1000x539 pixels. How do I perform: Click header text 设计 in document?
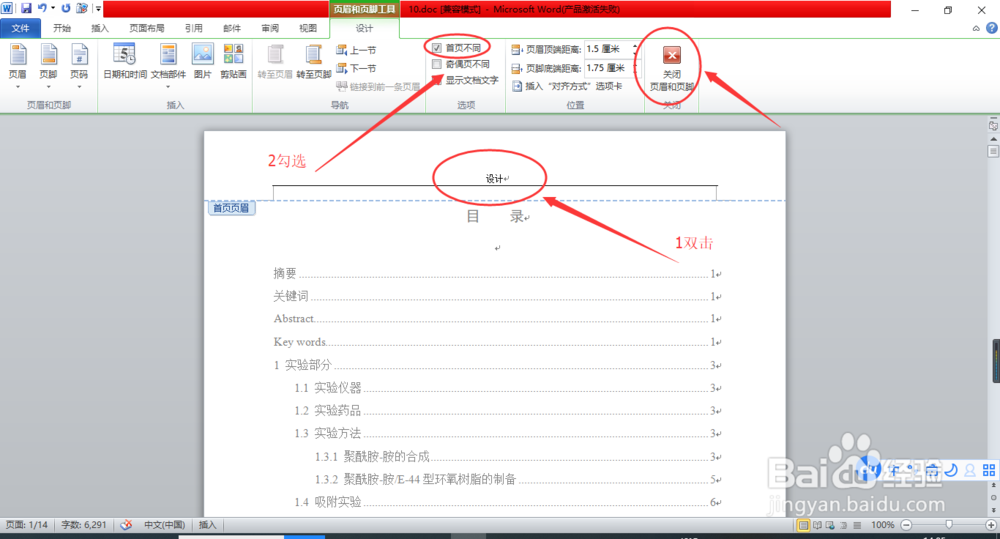point(494,179)
